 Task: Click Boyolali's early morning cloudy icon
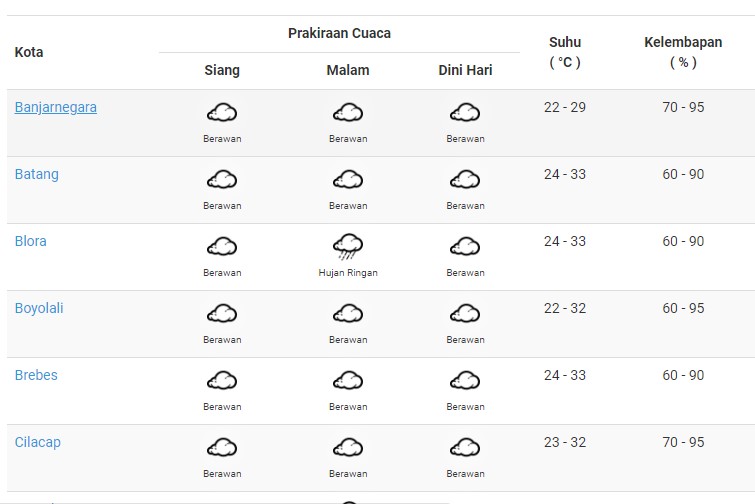pyautogui.click(x=465, y=314)
